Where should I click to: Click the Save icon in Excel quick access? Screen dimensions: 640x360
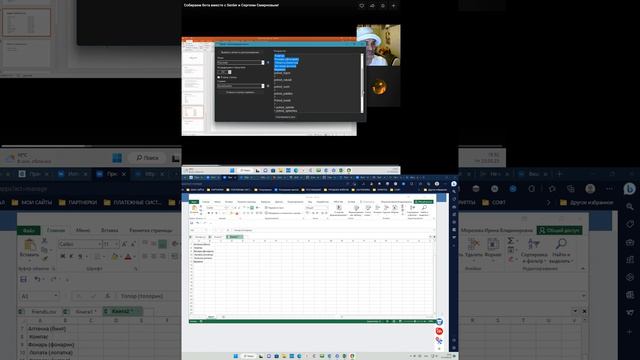coord(192,223)
